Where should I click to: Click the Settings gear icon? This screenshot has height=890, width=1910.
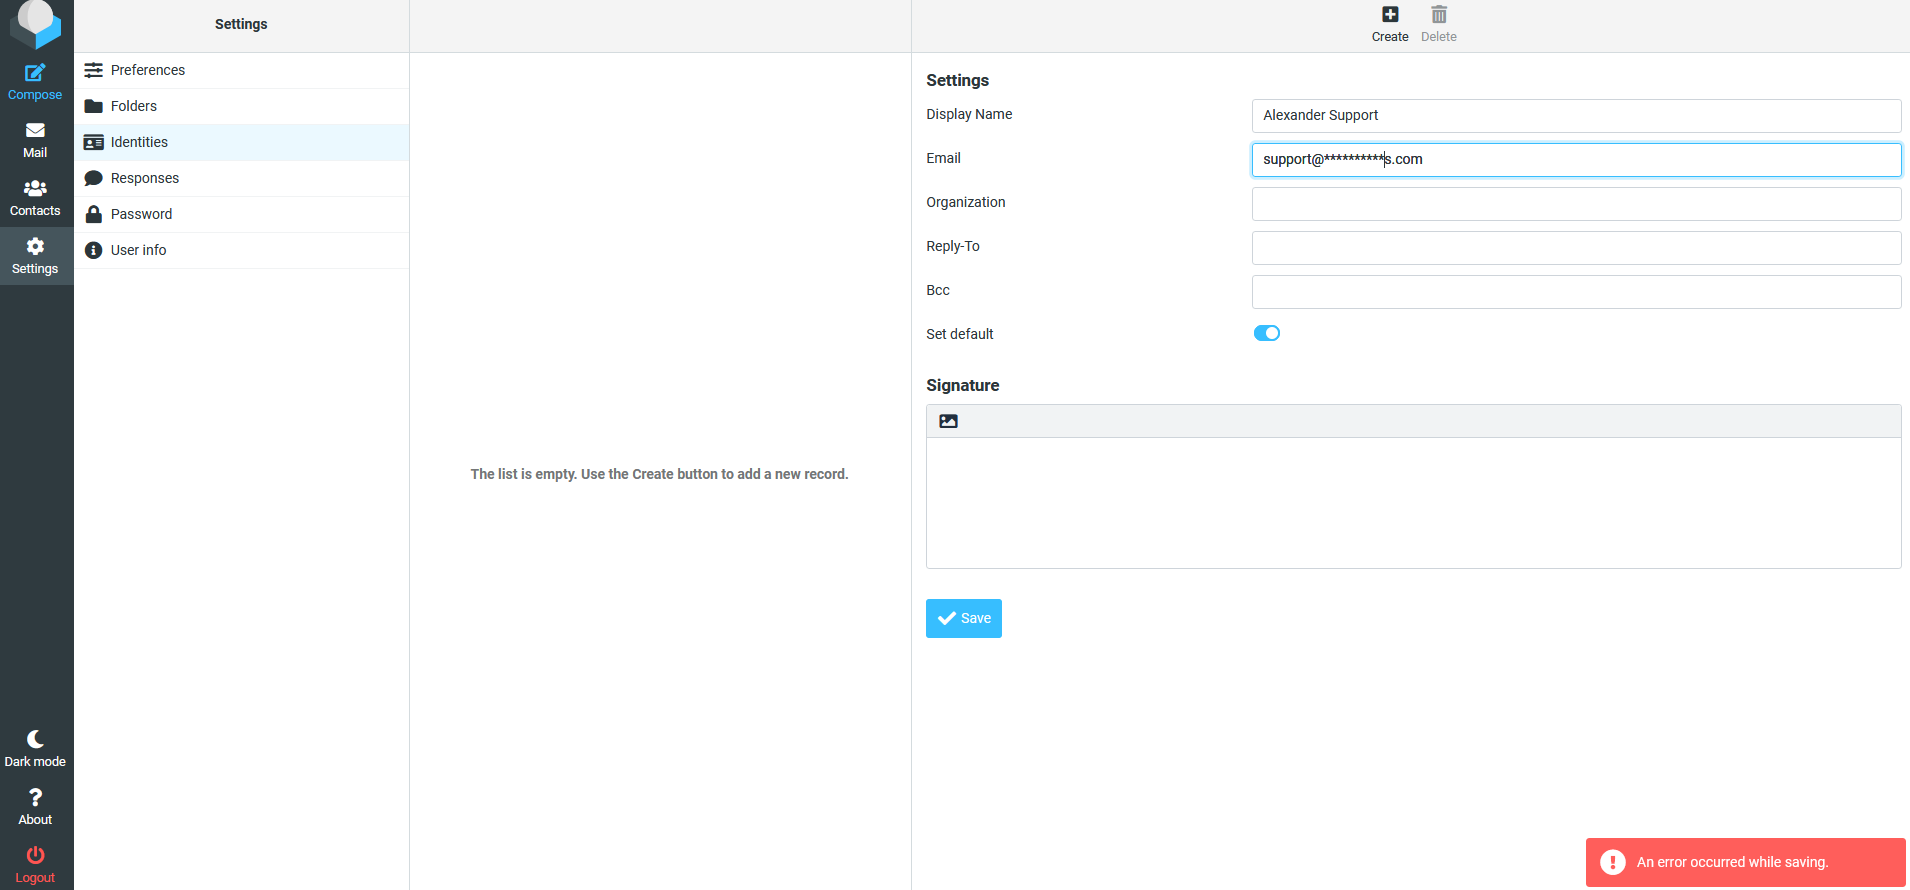tap(35, 247)
